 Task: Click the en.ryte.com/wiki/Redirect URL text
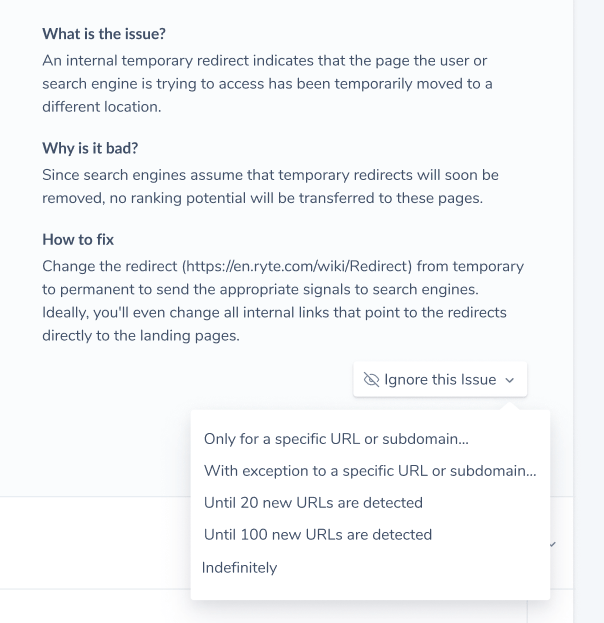[x=297, y=266]
